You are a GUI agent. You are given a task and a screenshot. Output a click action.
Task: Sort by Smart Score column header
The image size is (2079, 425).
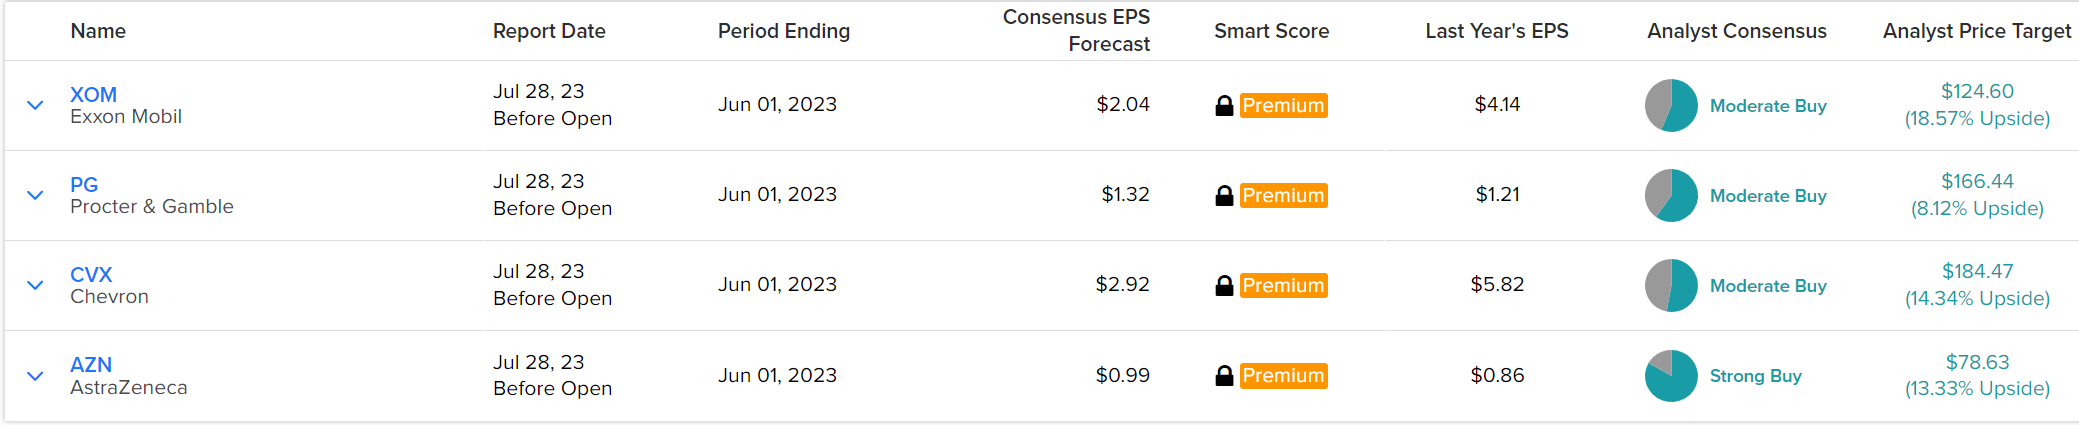coord(1271,31)
